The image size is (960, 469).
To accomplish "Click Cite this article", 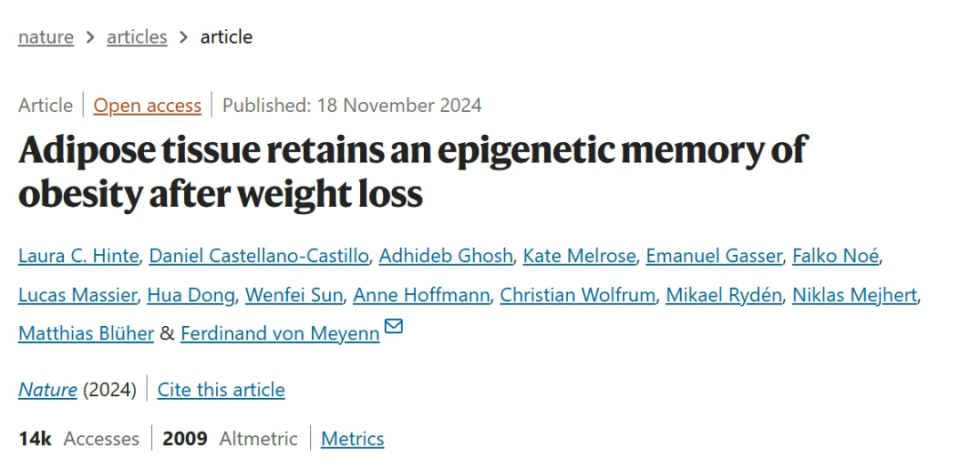I will 221,390.
